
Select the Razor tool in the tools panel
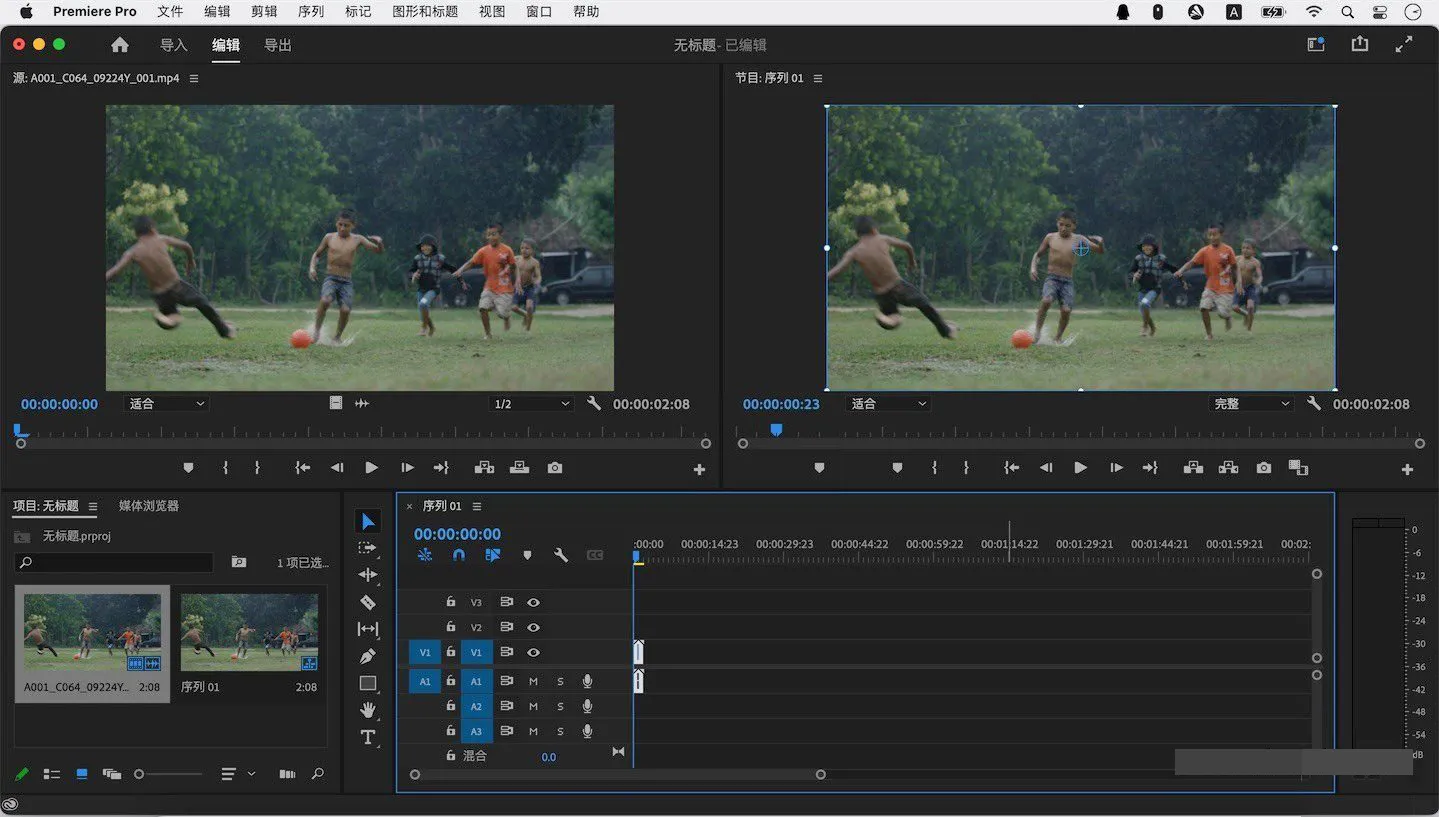click(368, 602)
